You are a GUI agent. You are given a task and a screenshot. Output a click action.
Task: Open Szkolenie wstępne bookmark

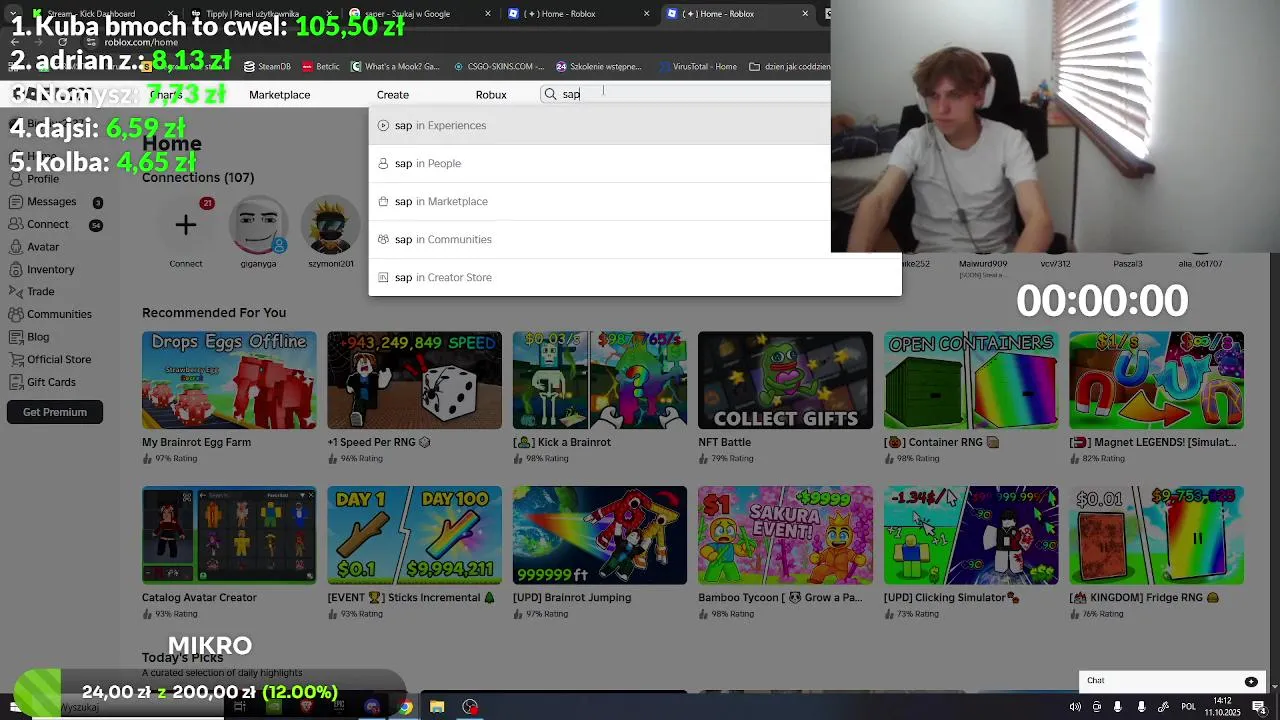click(x=598, y=67)
